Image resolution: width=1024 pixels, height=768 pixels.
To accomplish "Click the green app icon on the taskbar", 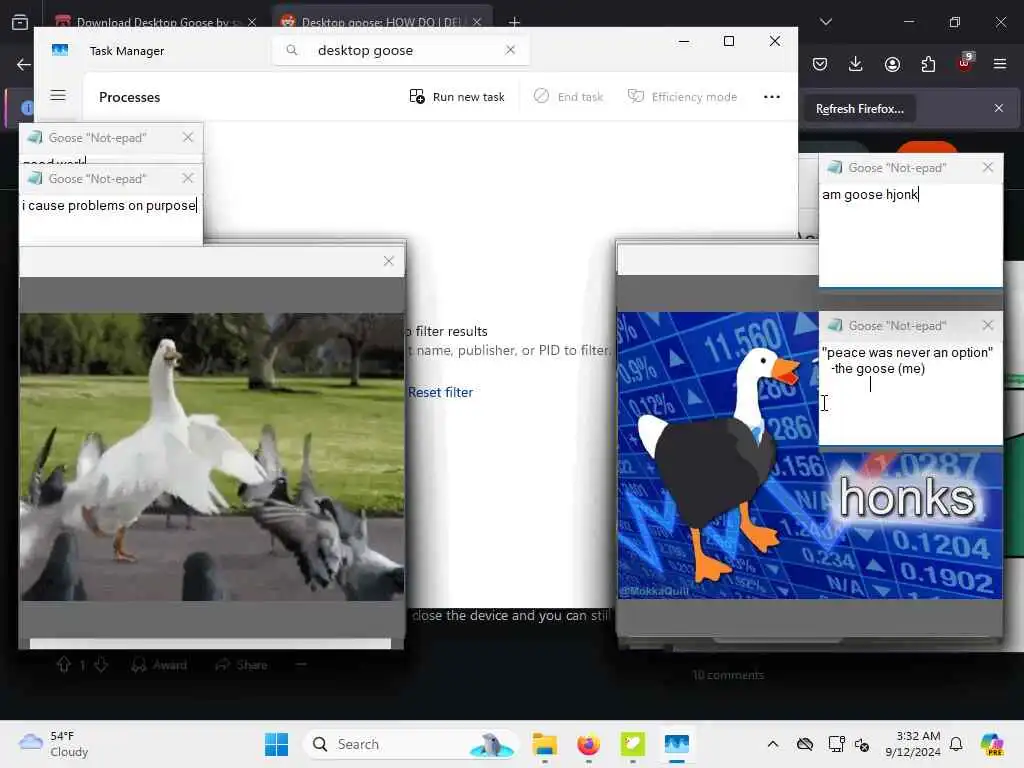I will point(632,744).
